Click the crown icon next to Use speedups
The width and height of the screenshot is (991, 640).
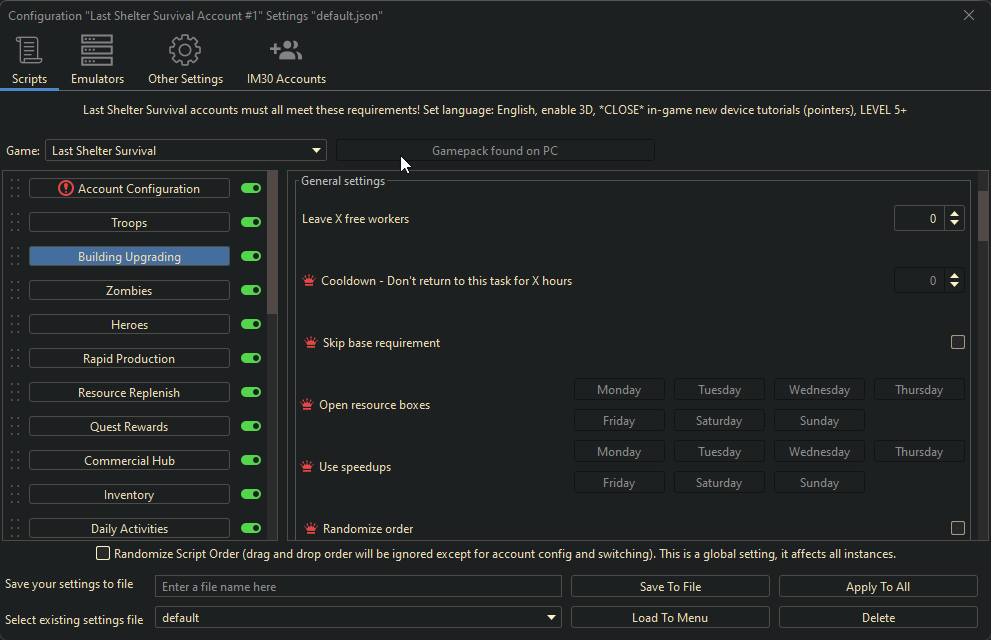308,467
